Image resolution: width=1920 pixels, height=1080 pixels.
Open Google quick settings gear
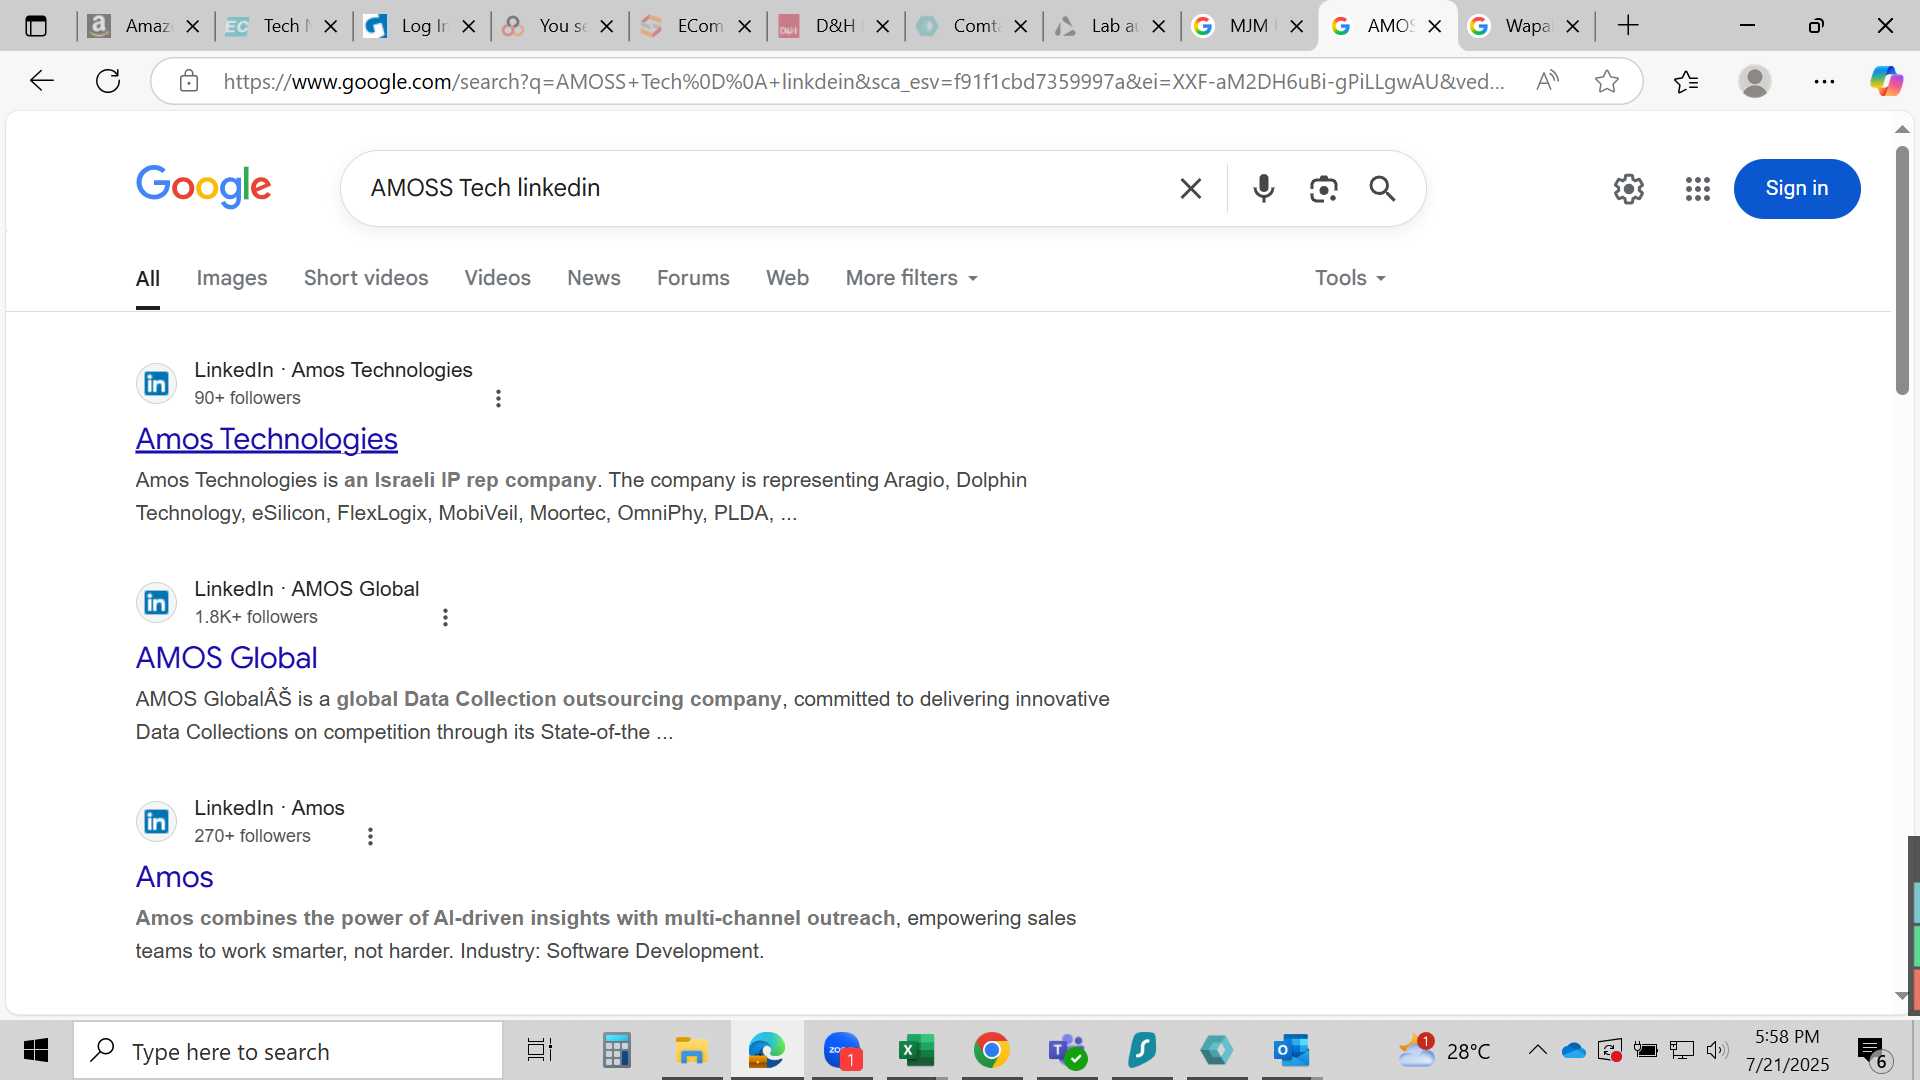(x=1629, y=188)
